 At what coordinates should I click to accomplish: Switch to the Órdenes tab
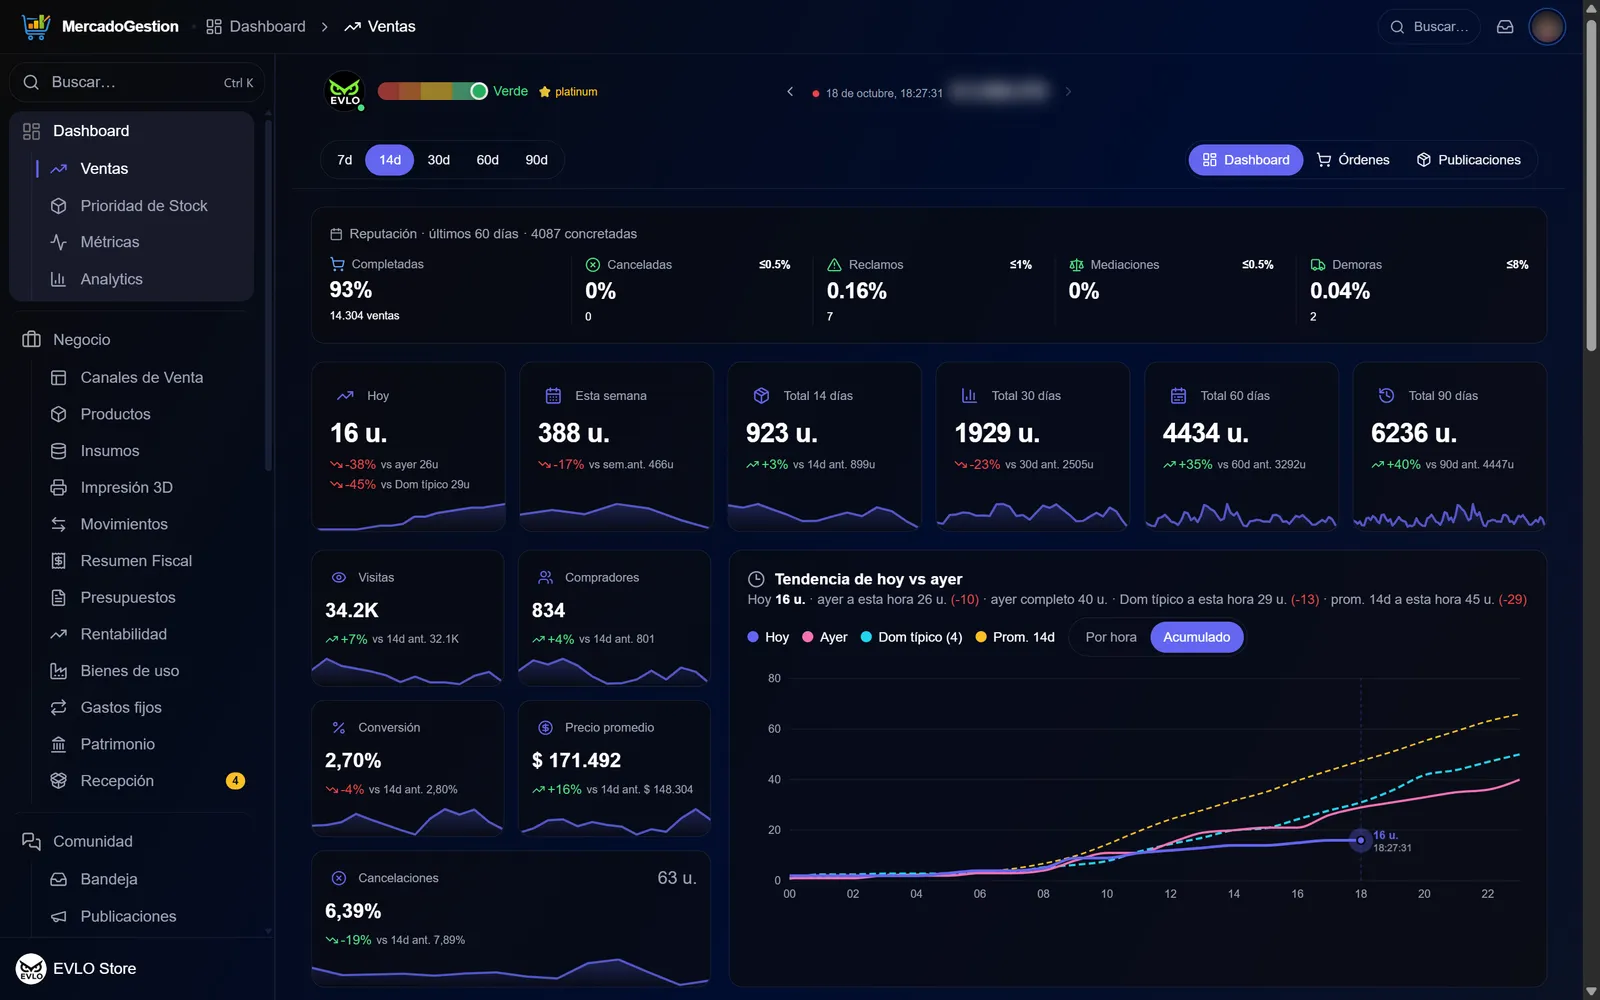(x=1353, y=160)
